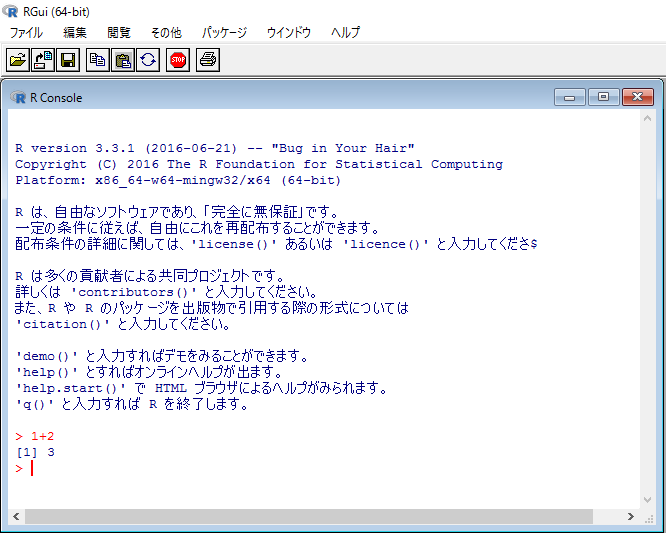Click the R Console window icon
This screenshot has height=533, width=666.
coord(18,97)
